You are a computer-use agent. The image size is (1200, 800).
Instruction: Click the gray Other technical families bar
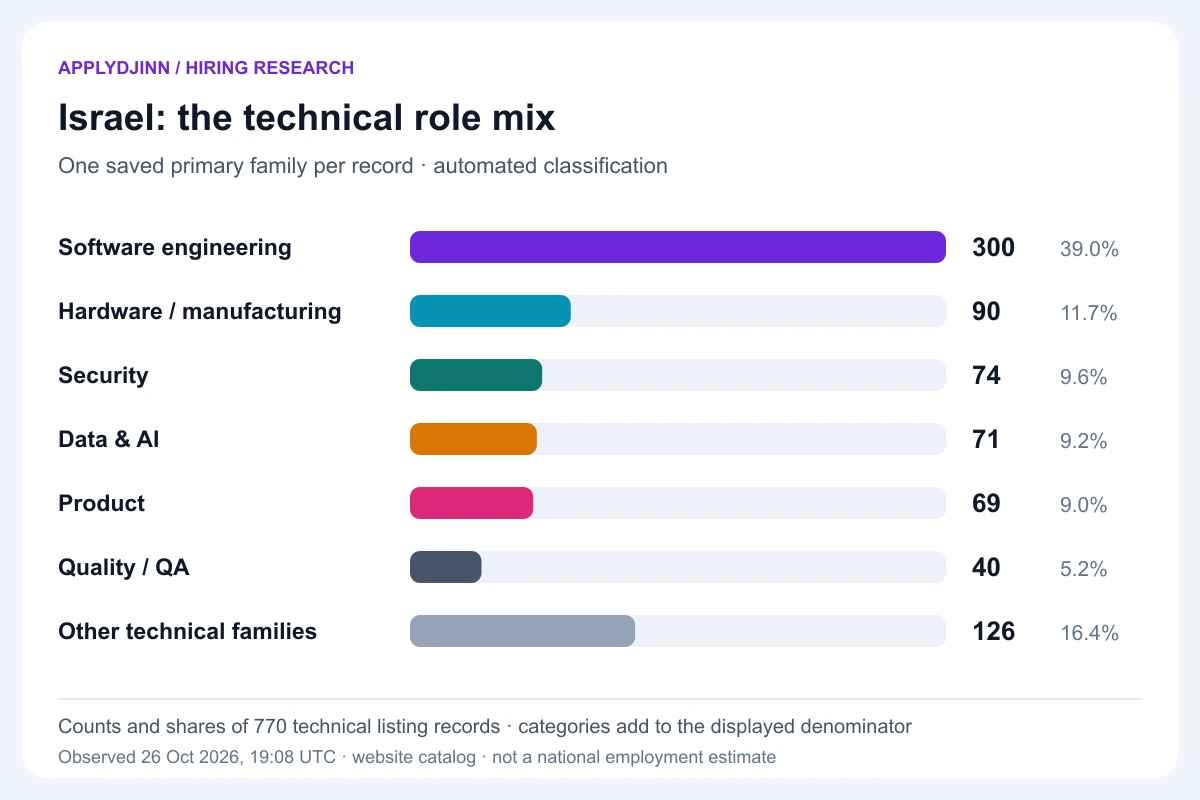coord(522,631)
